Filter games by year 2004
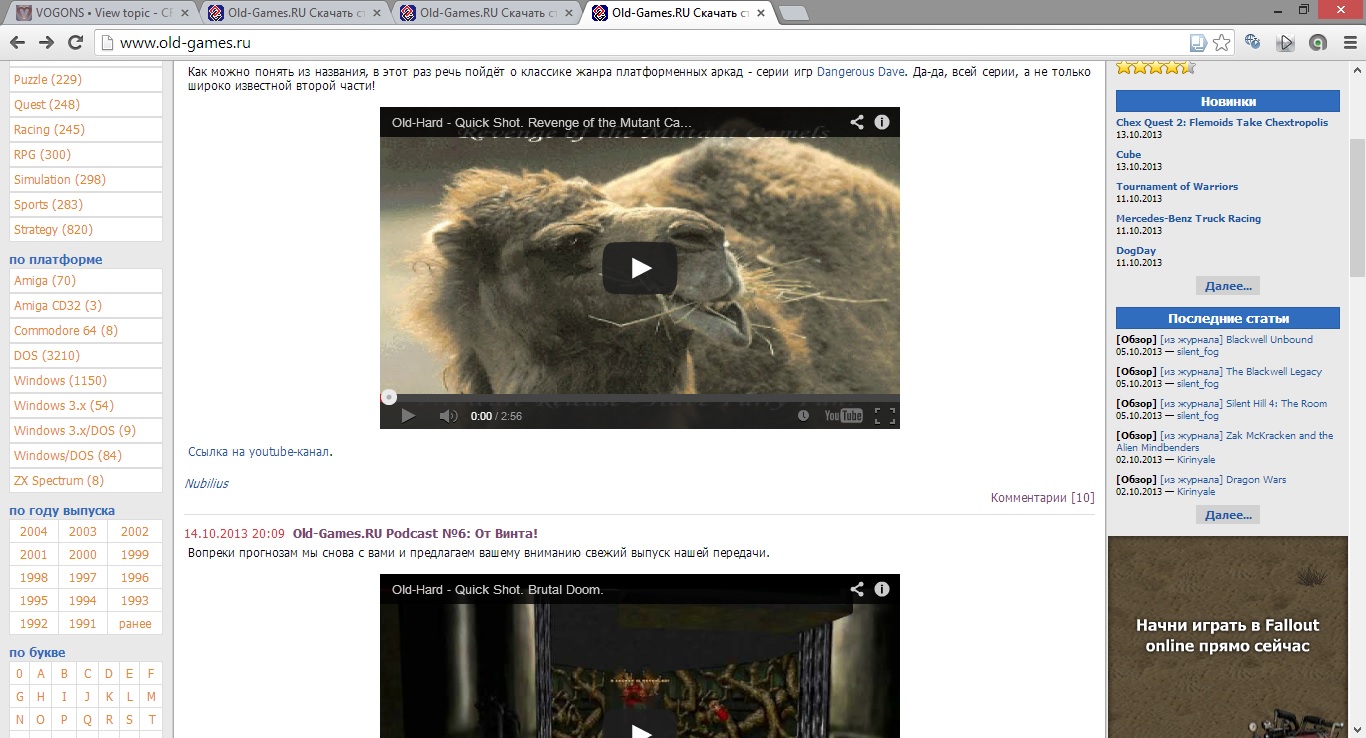 [34, 532]
